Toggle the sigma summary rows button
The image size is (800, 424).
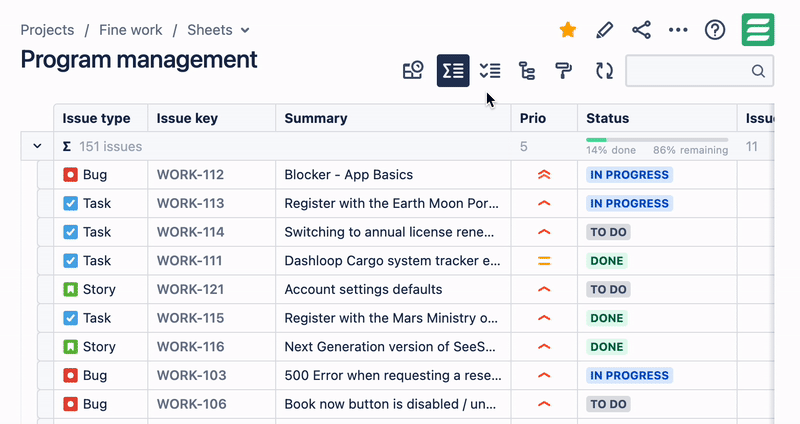453,70
